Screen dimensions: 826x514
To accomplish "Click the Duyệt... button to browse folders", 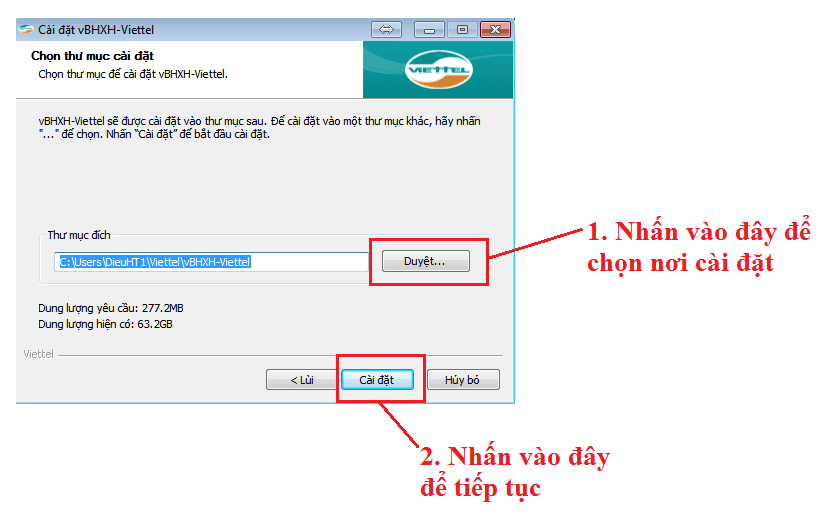I will coord(425,261).
